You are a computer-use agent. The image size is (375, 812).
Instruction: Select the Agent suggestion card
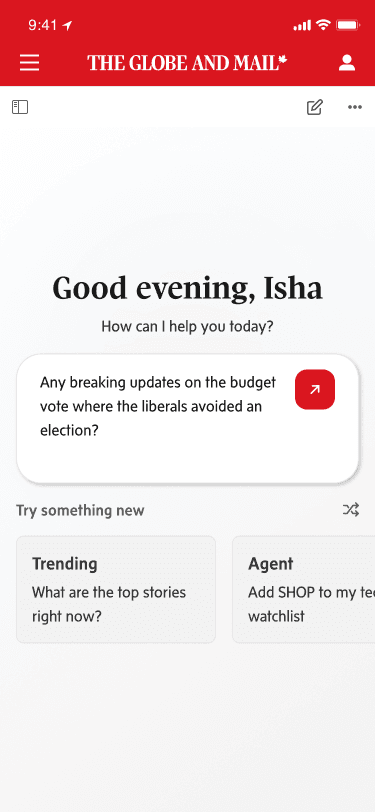[x=304, y=589]
